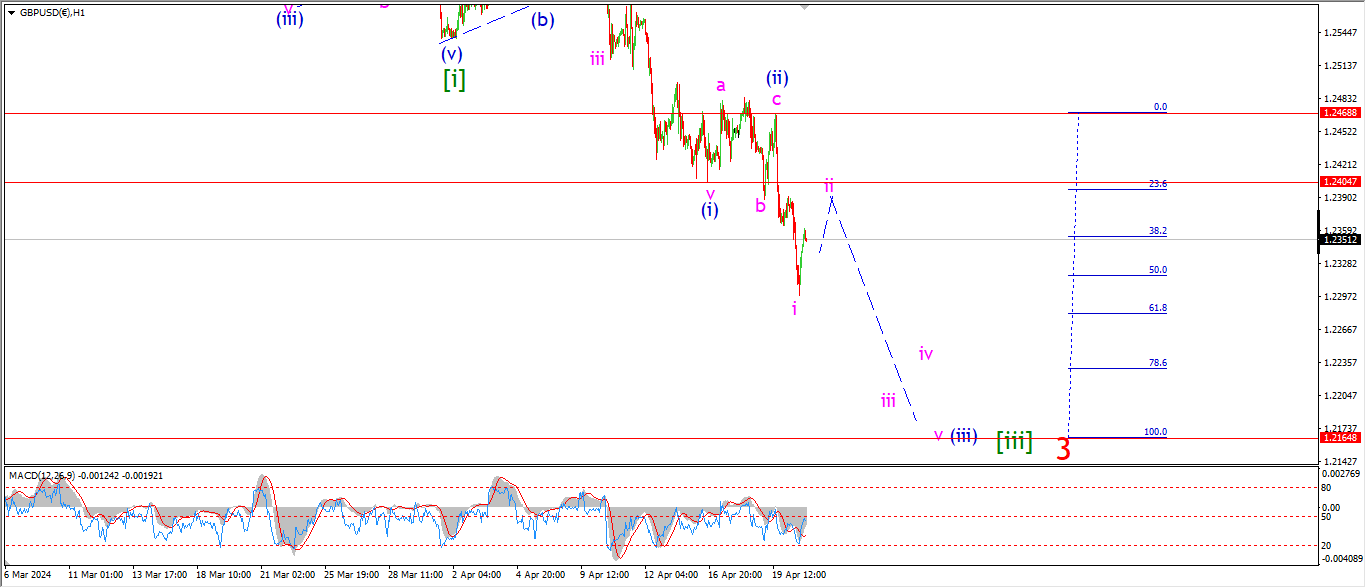The width and height of the screenshot is (1366, 588).
Task: Click the 21 Mar 02:00 time axis label
Action: pyautogui.click(x=287, y=575)
